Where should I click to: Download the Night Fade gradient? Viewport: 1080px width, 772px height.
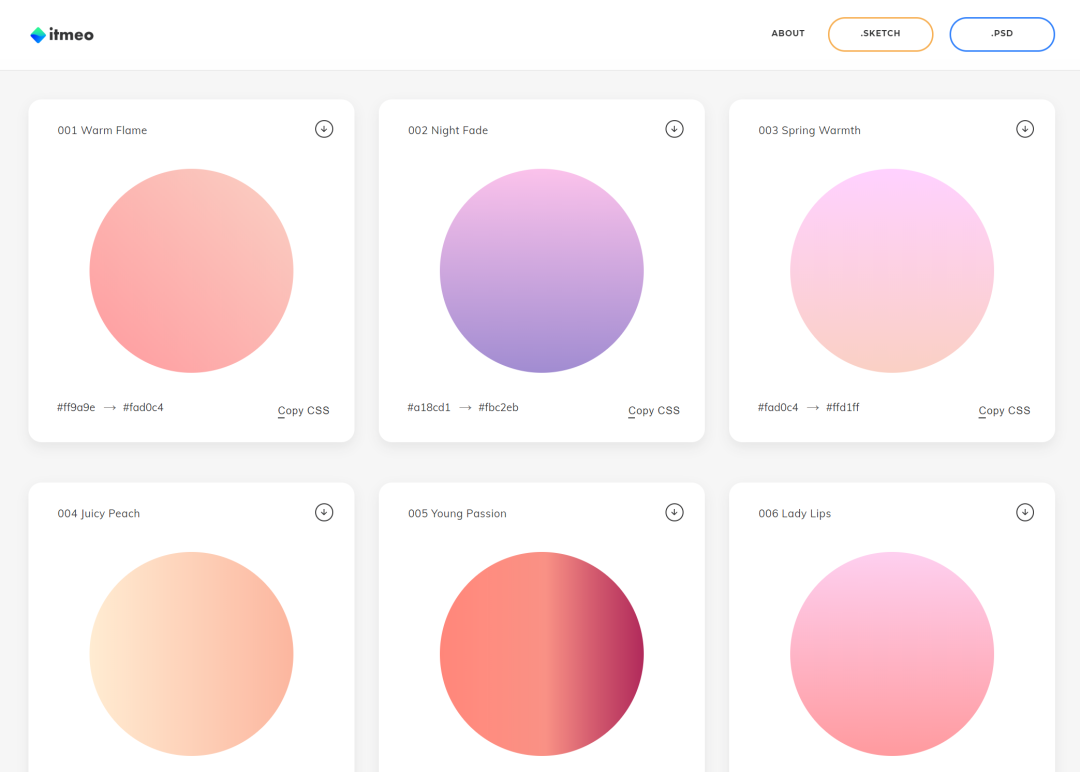point(674,129)
